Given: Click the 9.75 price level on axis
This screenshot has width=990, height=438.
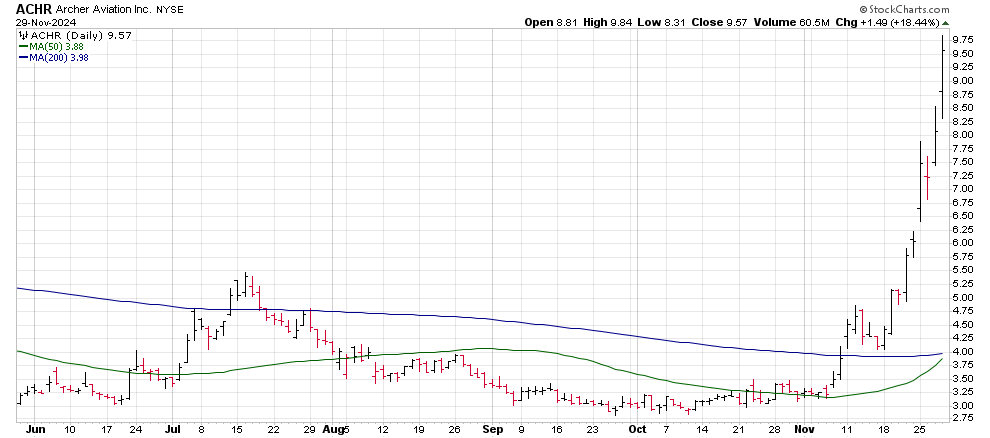Looking at the screenshot, I should click(963, 40).
